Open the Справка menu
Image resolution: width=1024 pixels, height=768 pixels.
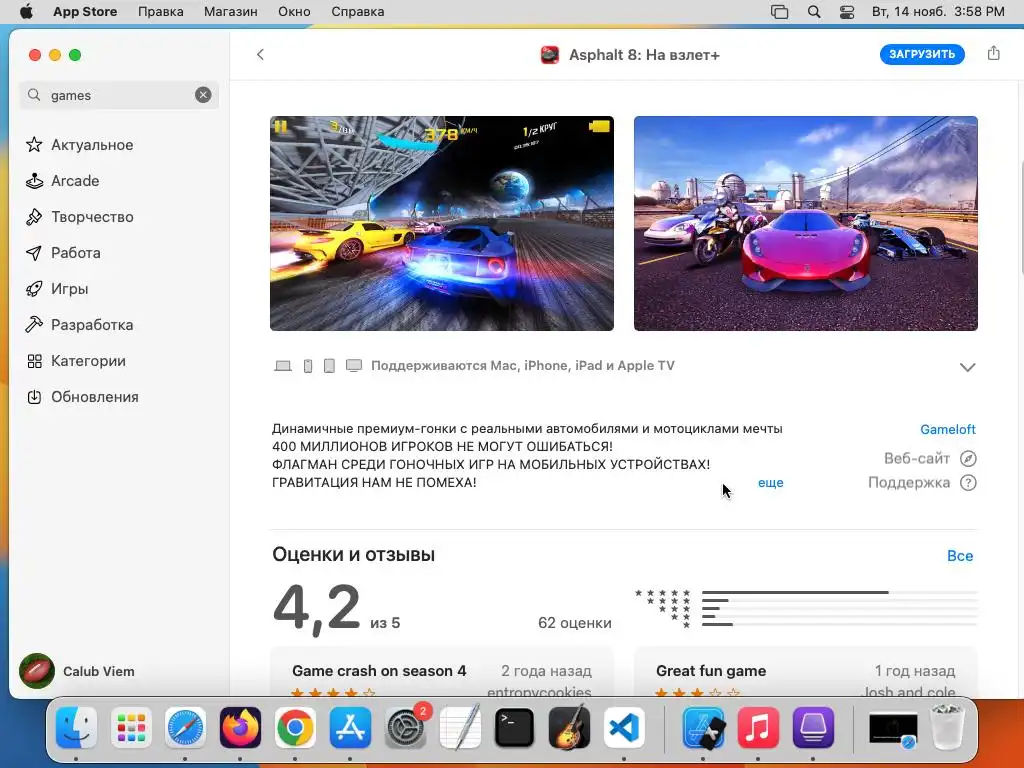tap(357, 12)
